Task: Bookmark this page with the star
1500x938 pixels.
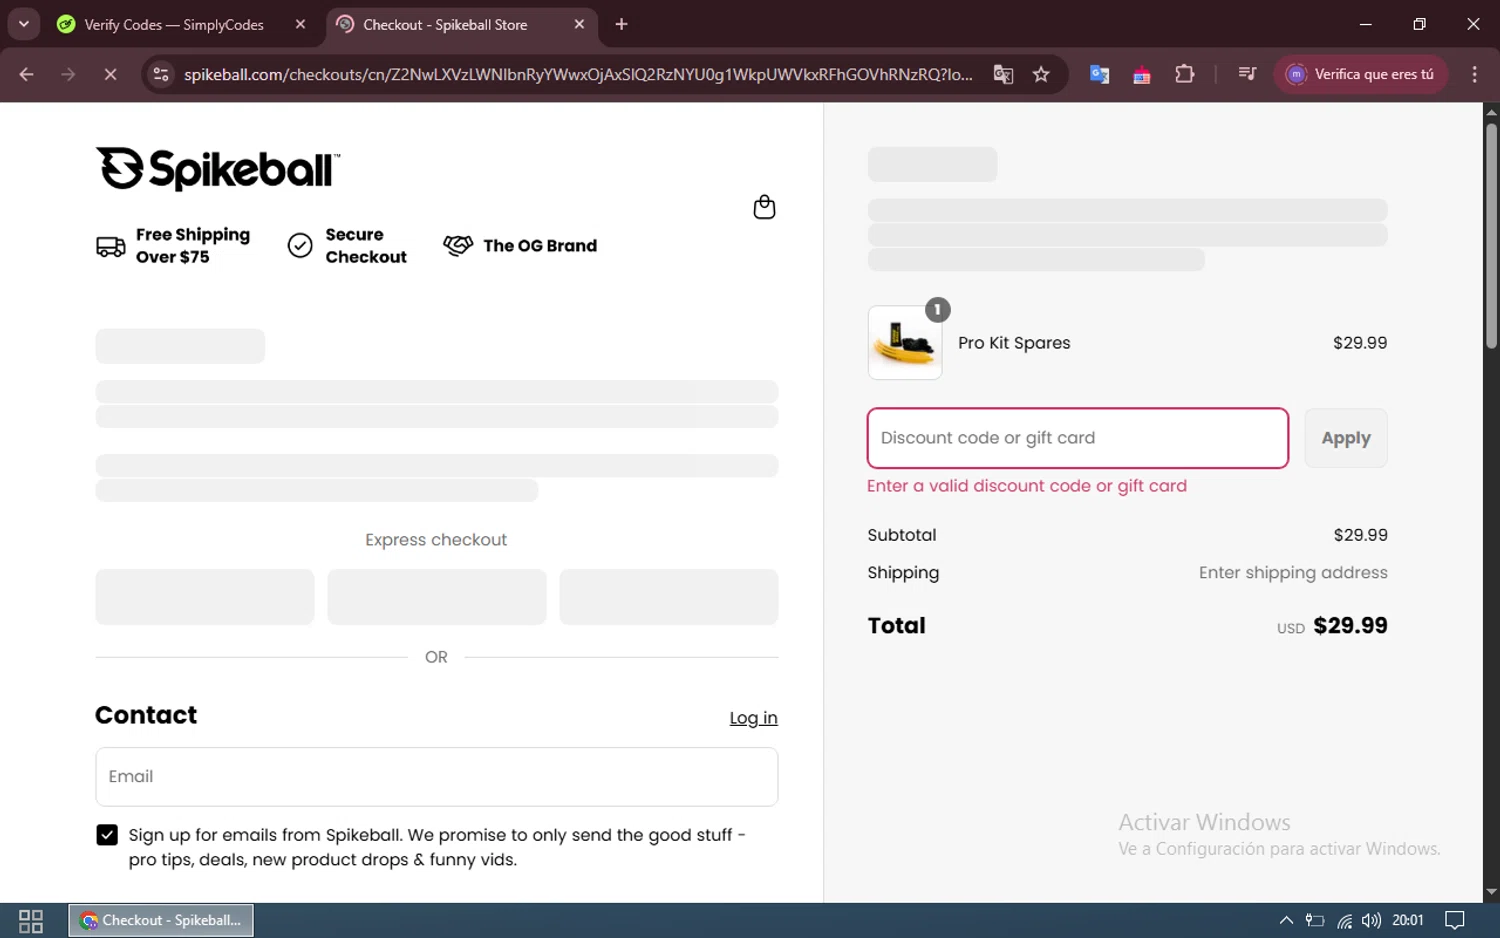Action: pyautogui.click(x=1041, y=74)
